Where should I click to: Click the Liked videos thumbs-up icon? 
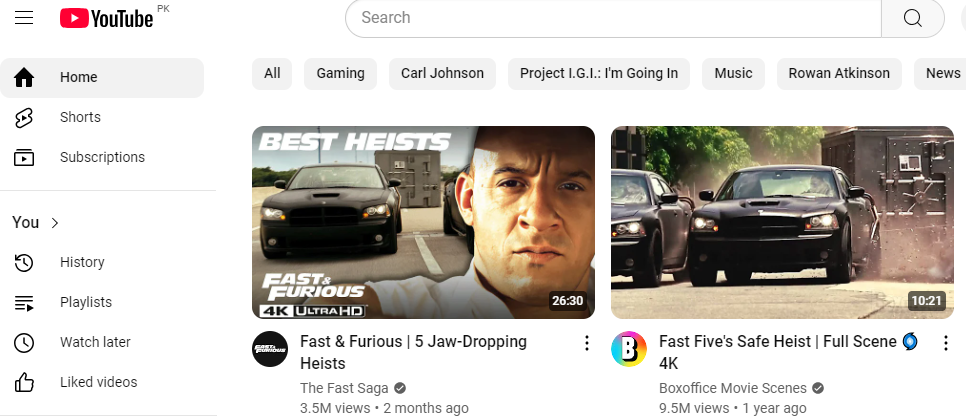pos(24,383)
